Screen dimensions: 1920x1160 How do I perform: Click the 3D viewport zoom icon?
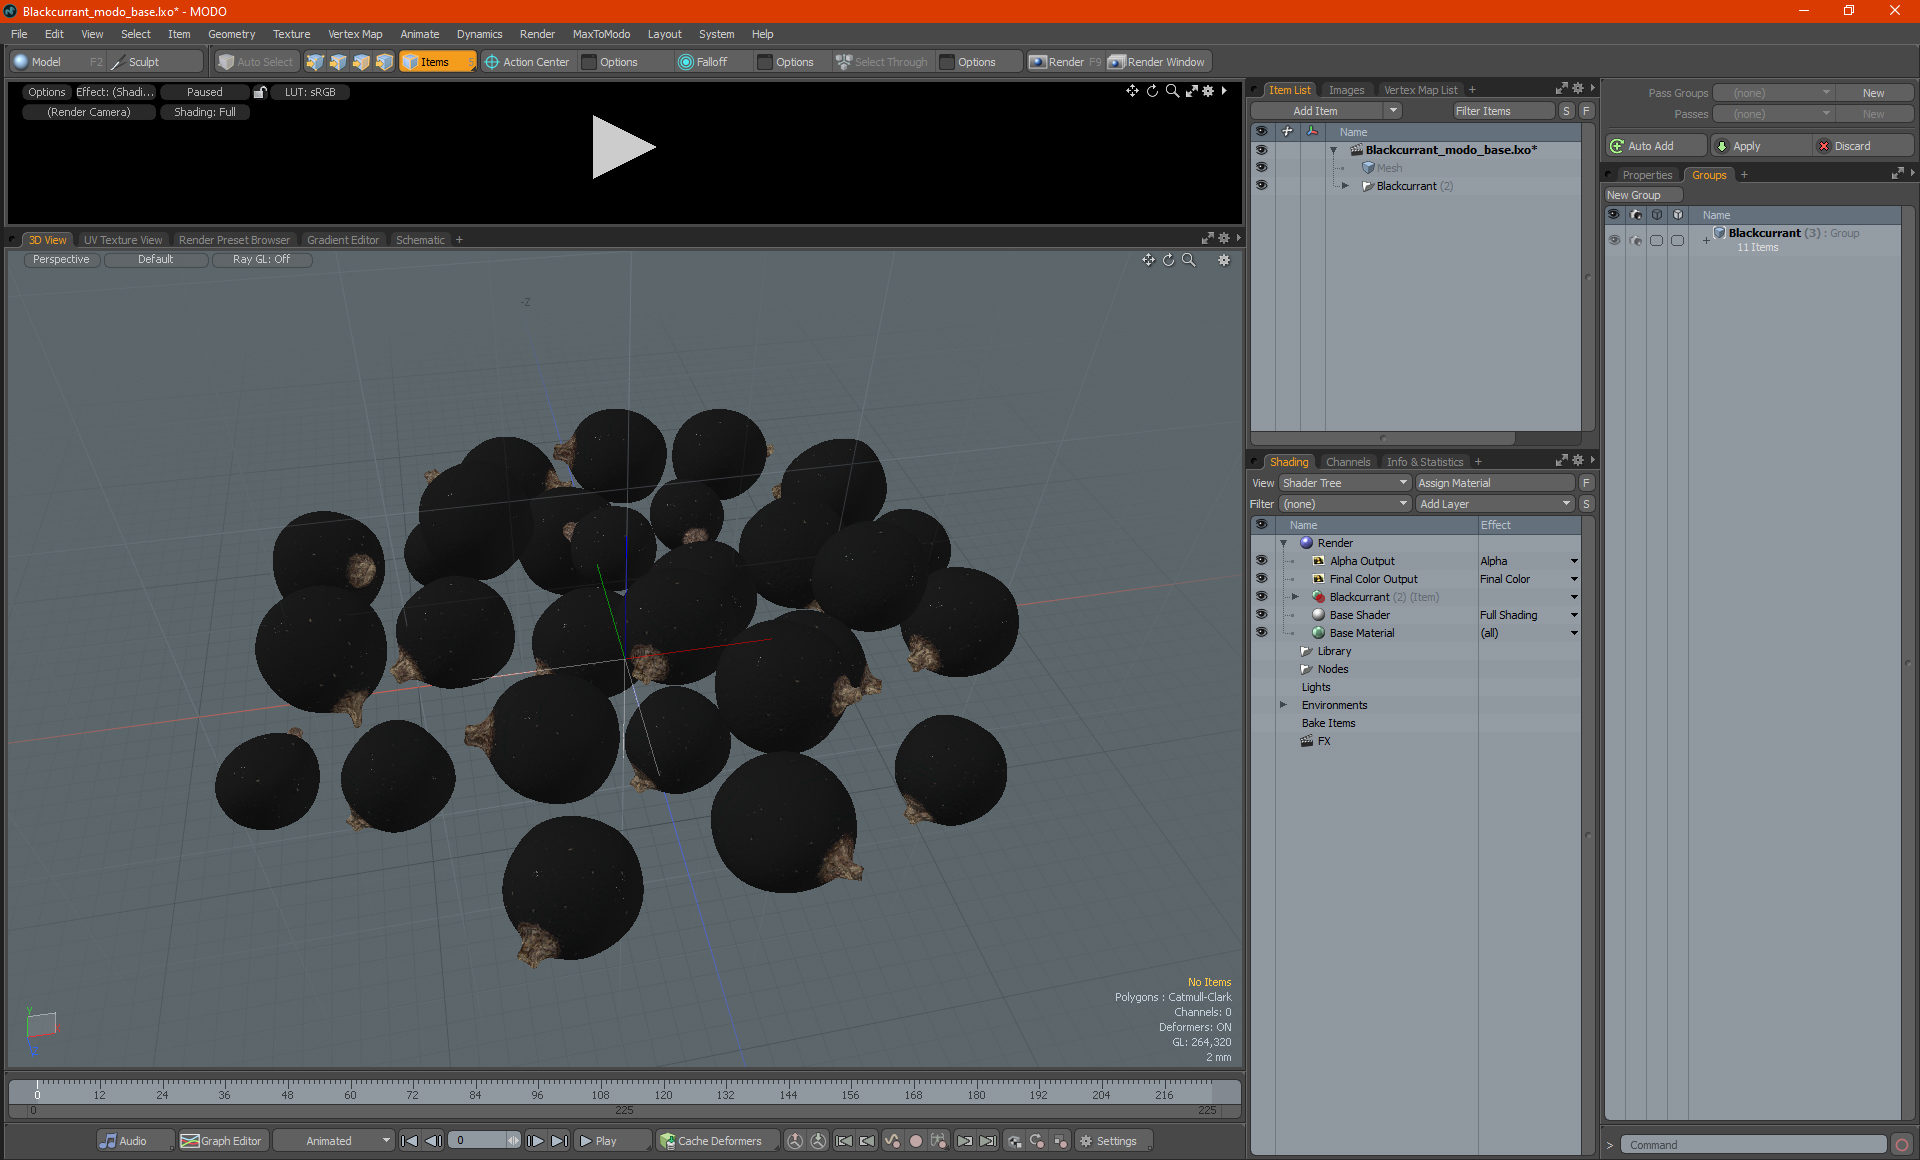[x=1189, y=260]
